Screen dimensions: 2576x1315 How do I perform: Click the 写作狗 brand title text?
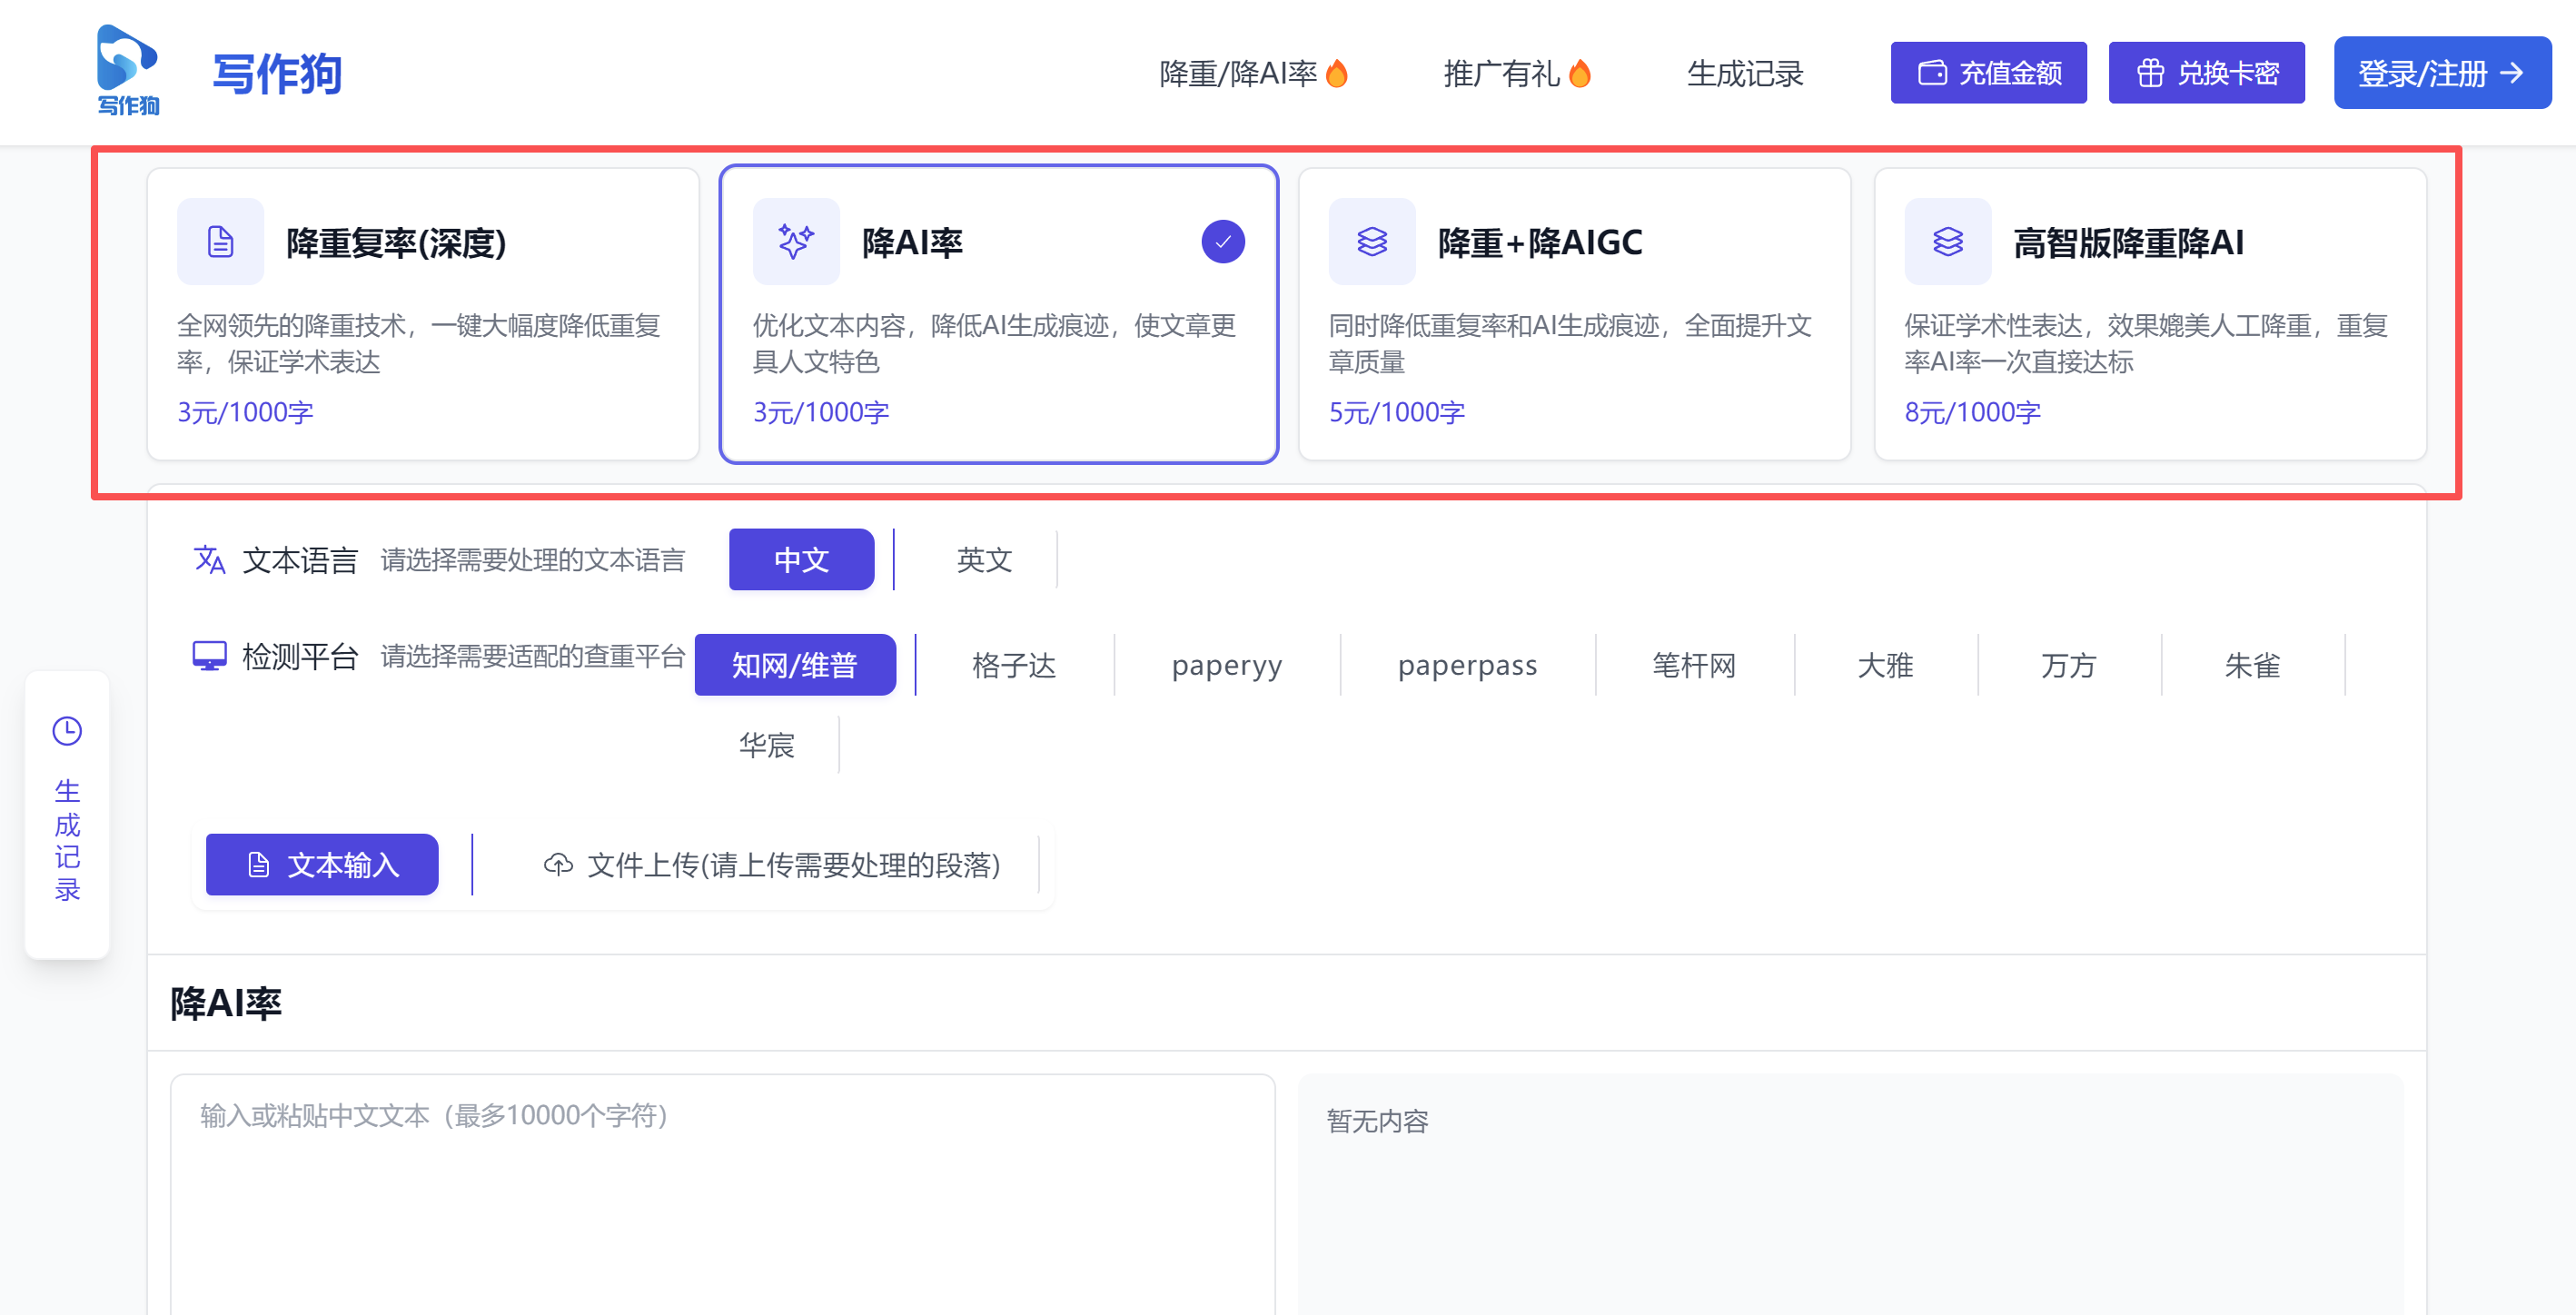(277, 74)
